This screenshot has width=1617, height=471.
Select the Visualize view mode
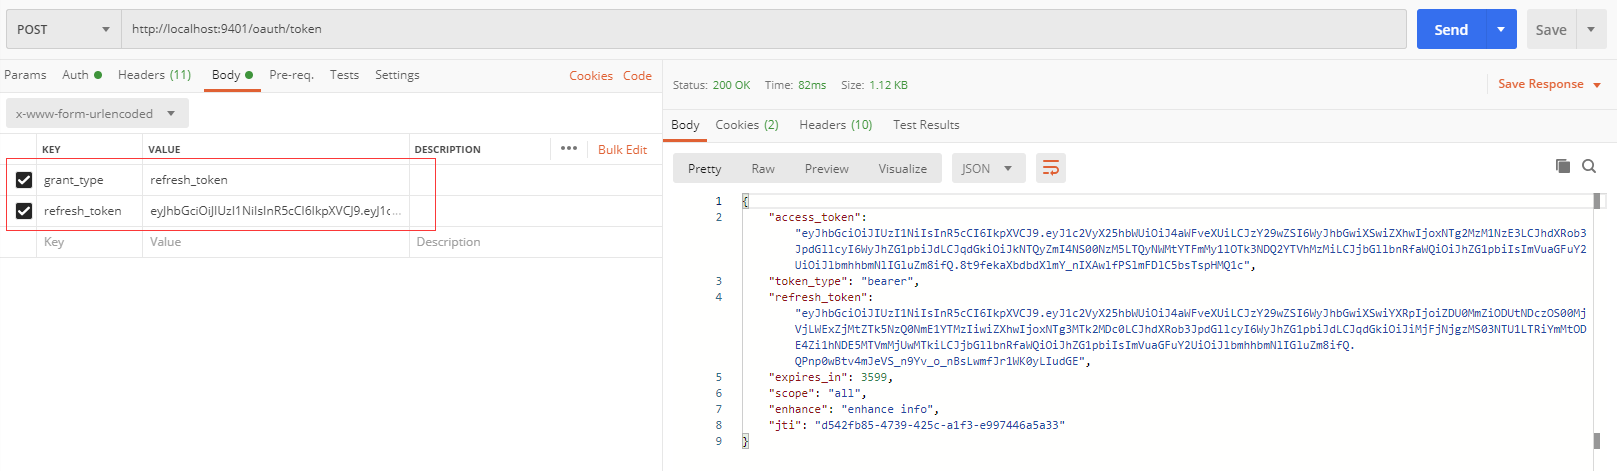[903, 168]
